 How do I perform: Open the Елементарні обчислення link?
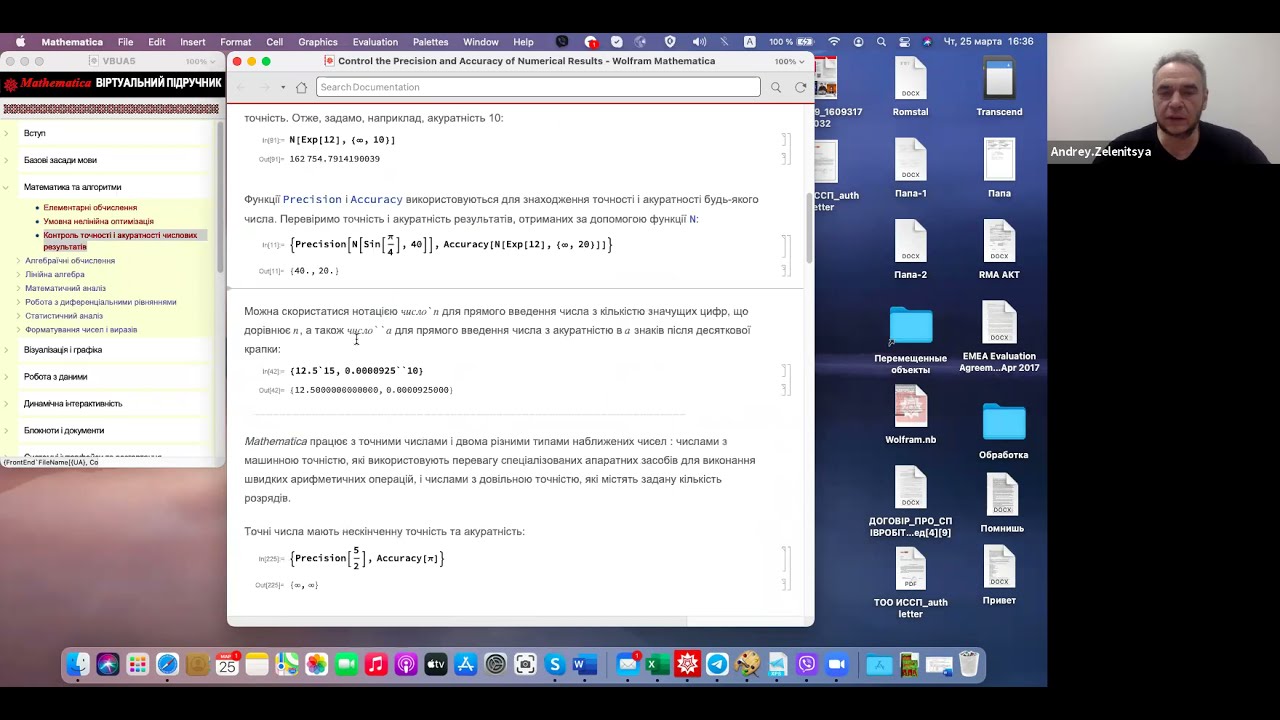pos(90,208)
